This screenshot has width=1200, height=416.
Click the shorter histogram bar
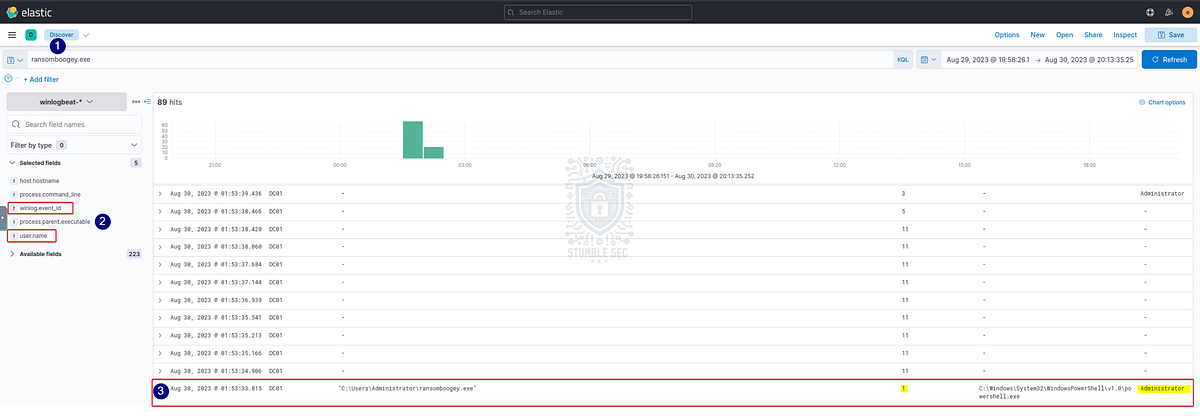coord(434,152)
